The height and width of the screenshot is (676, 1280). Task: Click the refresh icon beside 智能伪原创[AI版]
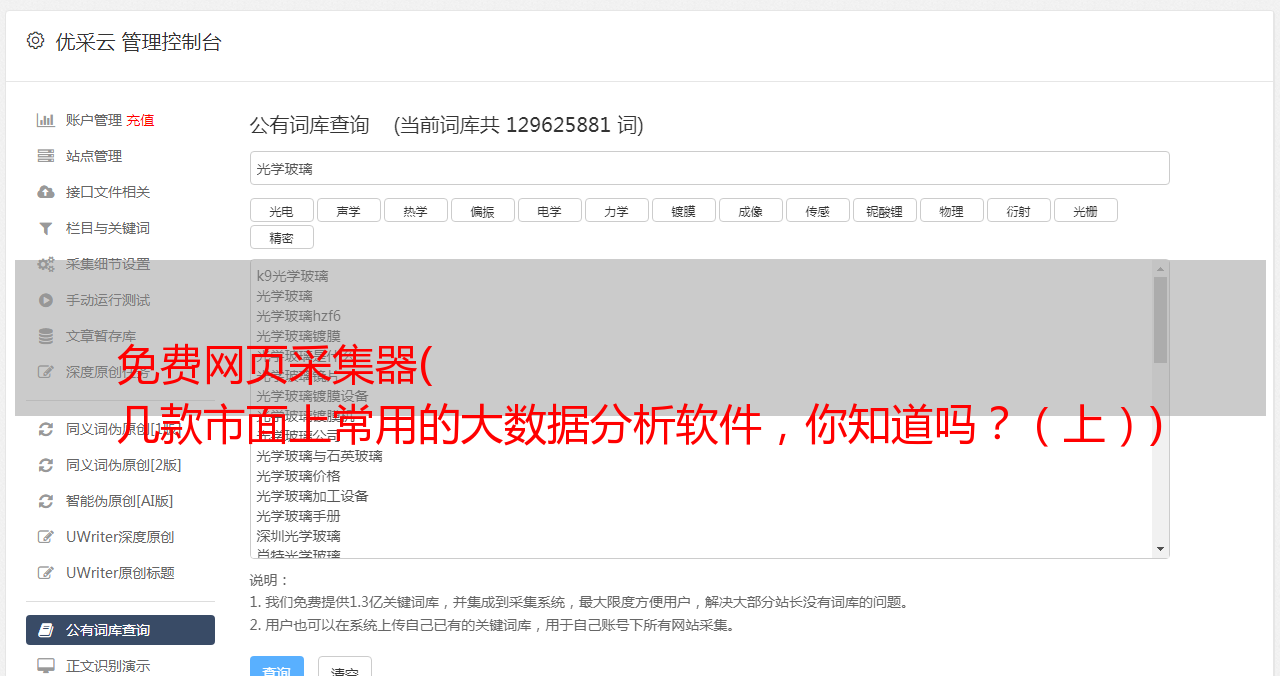coord(46,501)
